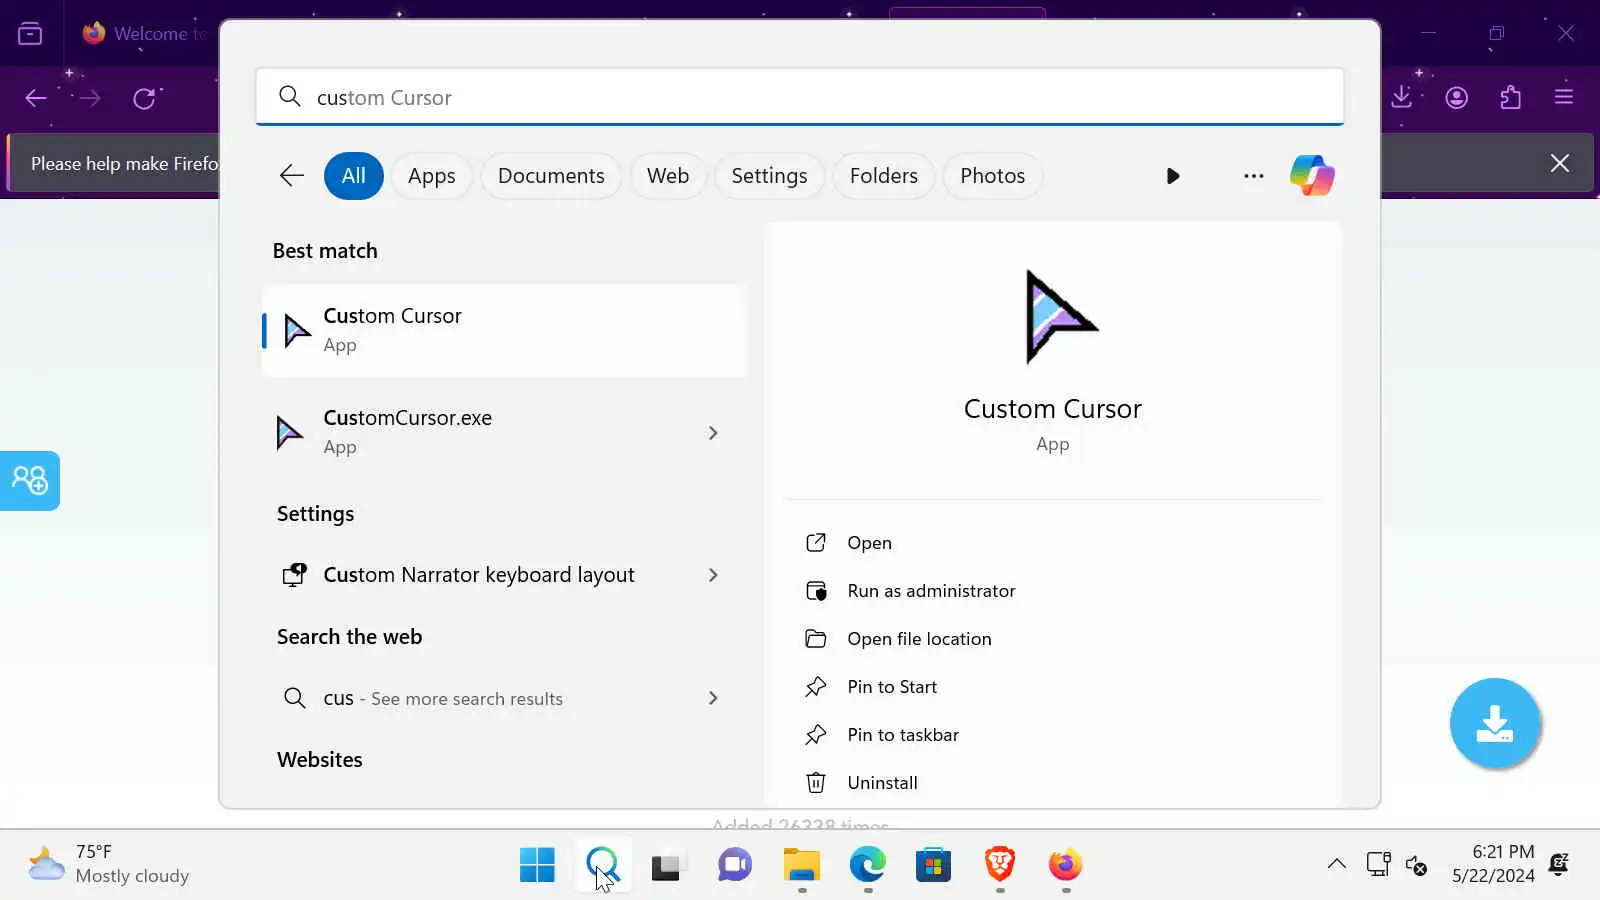The height and width of the screenshot is (900, 1600).
Task: Open the Chat app on the taskbar
Action: click(x=735, y=864)
